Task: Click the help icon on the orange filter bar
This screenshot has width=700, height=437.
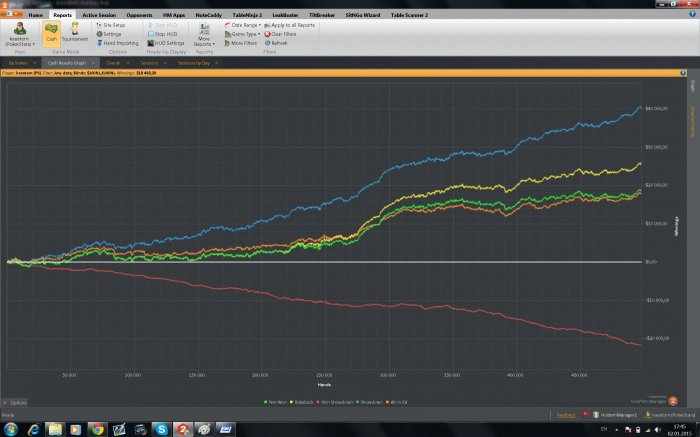Action: 683,73
